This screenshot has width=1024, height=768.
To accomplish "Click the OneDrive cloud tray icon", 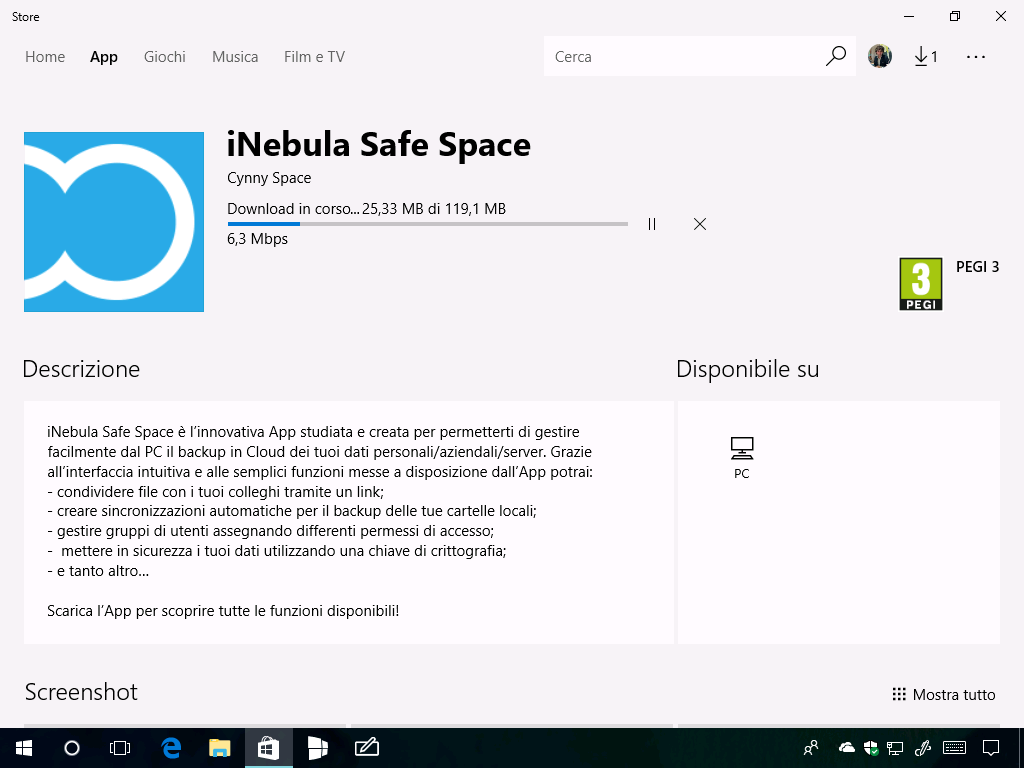I will coord(846,747).
